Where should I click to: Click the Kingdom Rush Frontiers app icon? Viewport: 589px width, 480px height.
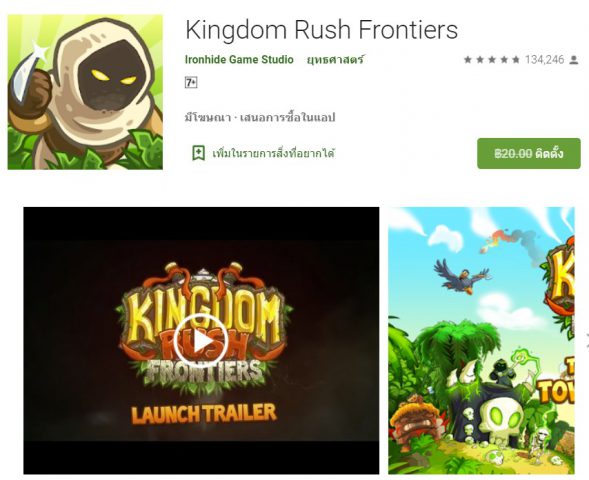pyautogui.click(x=85, y=92)
